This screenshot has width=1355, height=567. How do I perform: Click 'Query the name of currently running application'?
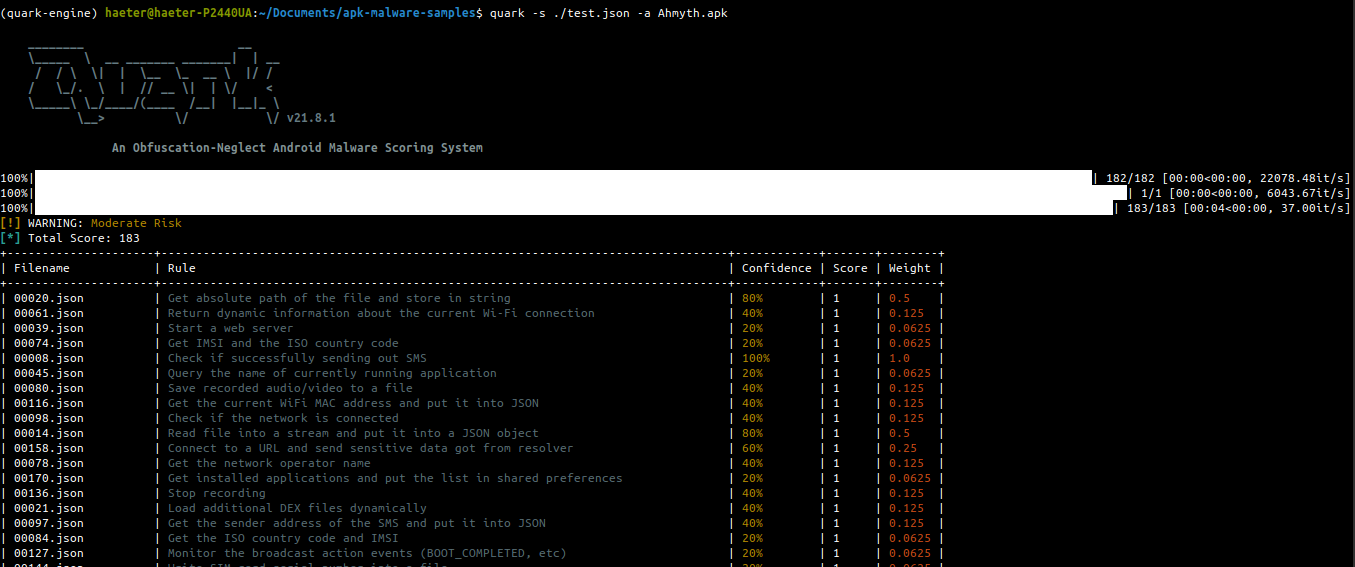(332, 373)
